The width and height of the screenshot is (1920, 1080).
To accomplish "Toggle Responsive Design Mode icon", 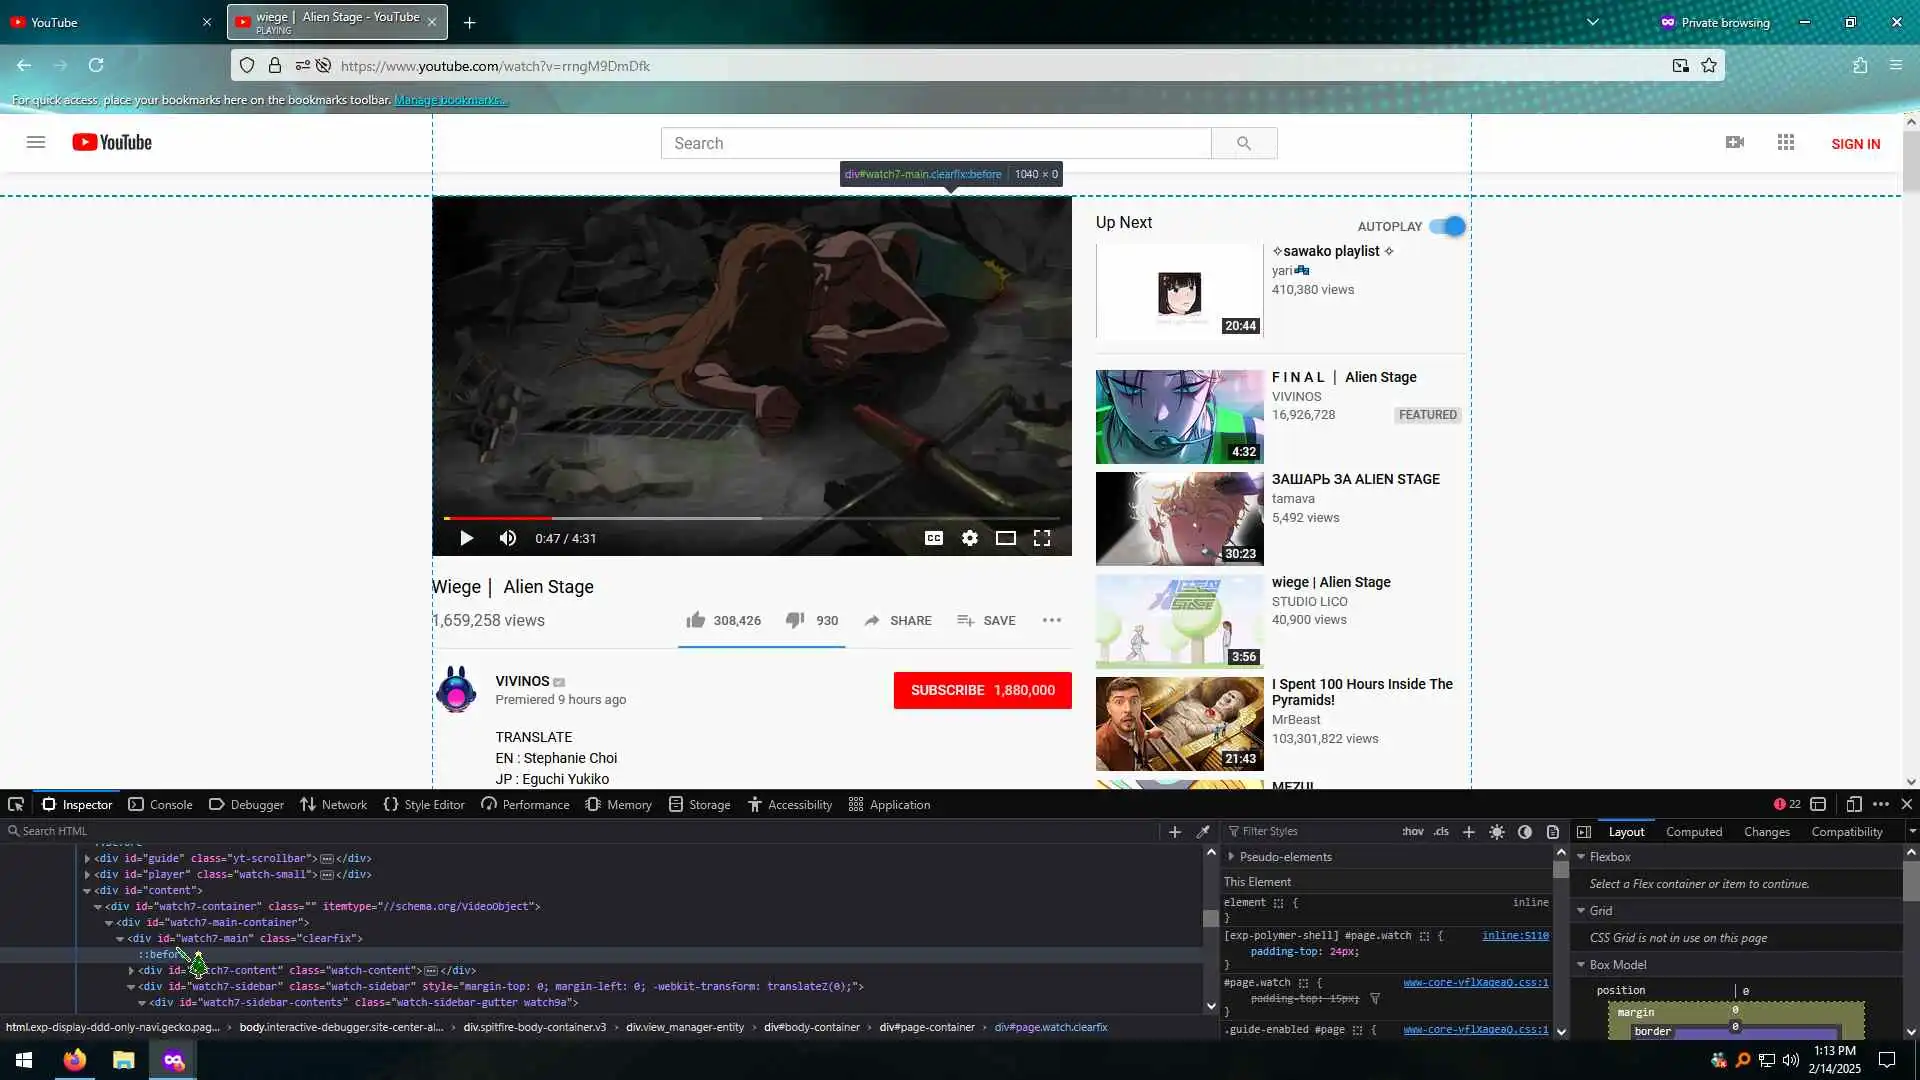I will [1853, 804].
